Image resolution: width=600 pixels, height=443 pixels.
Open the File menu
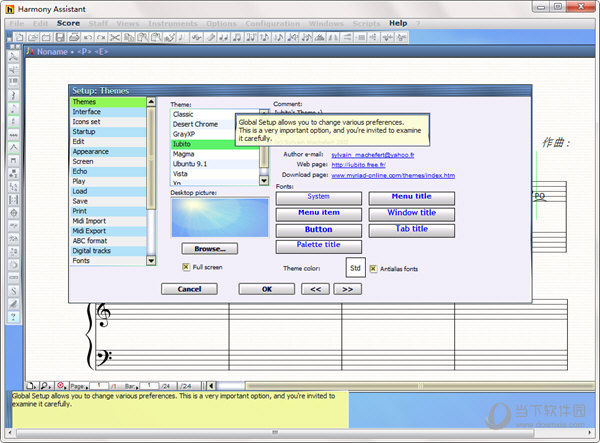point(16,23)
